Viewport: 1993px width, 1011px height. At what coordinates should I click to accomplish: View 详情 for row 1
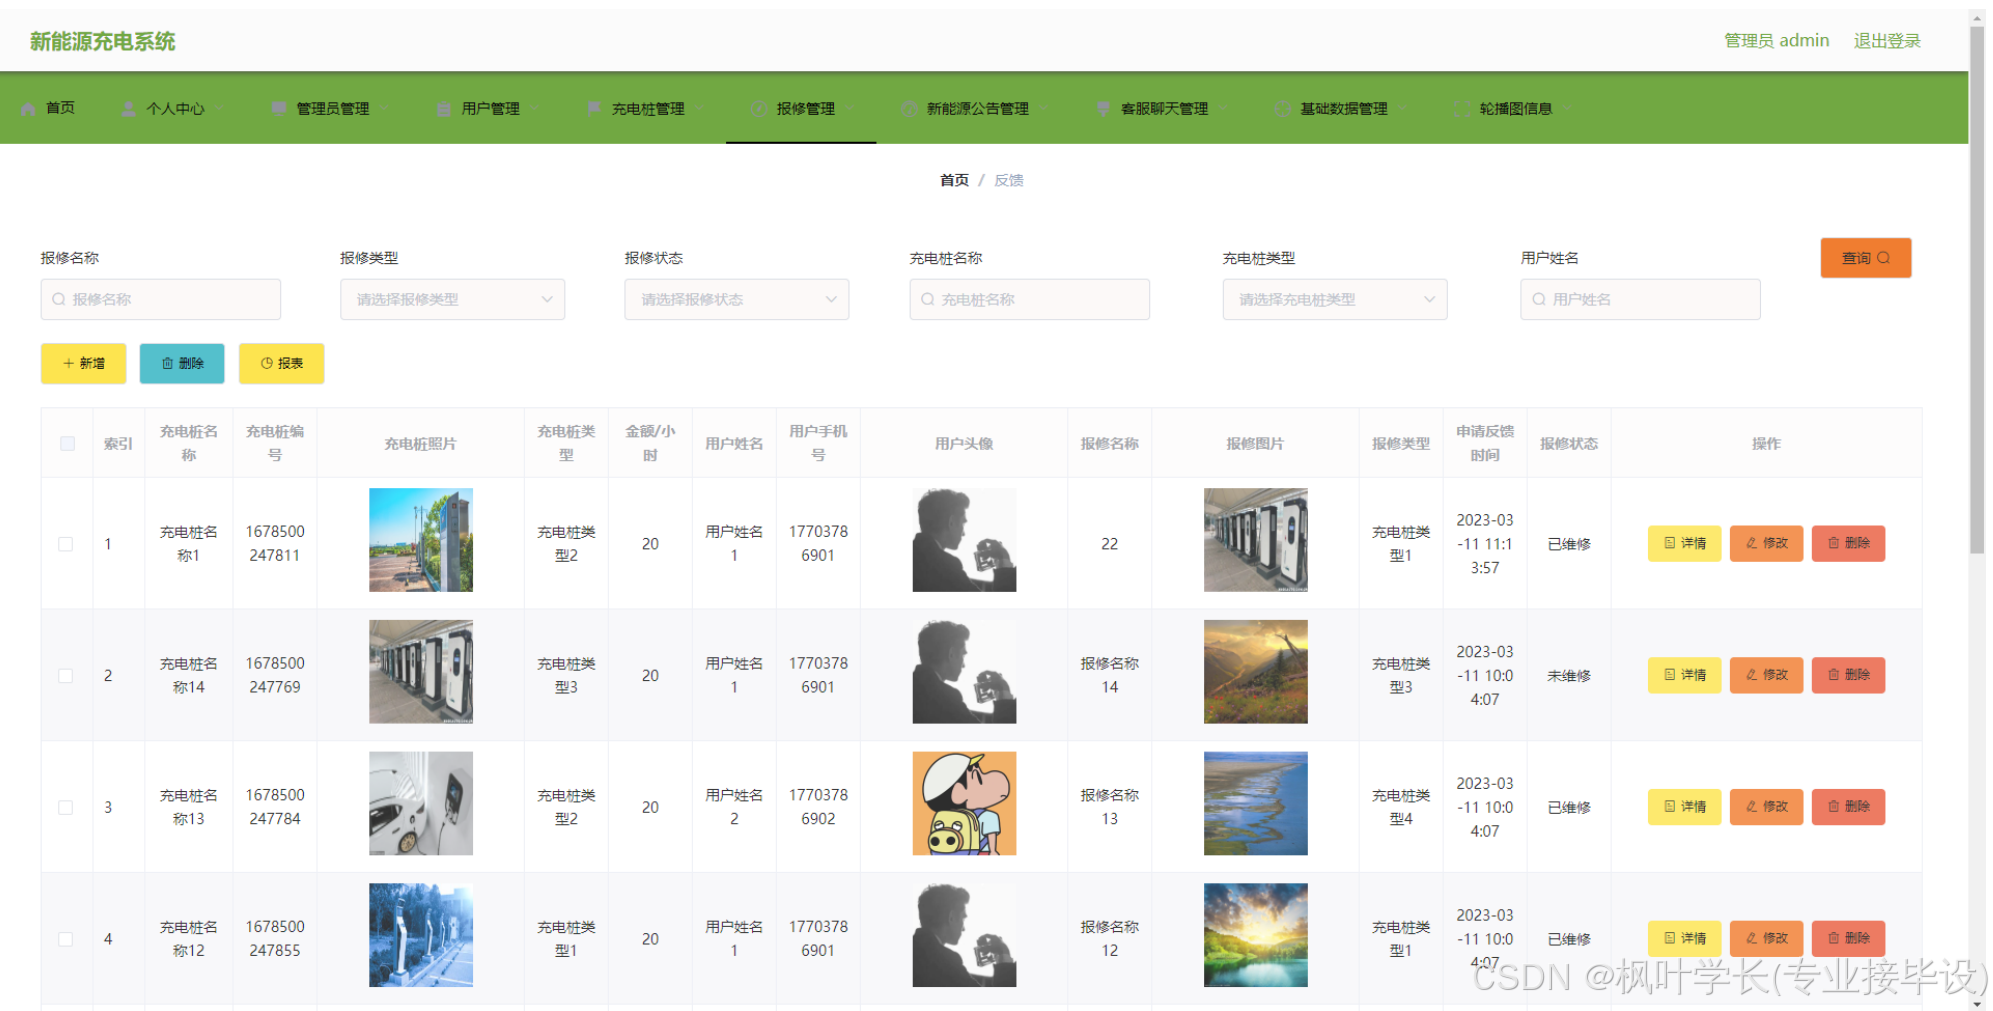coord(1684,543)
